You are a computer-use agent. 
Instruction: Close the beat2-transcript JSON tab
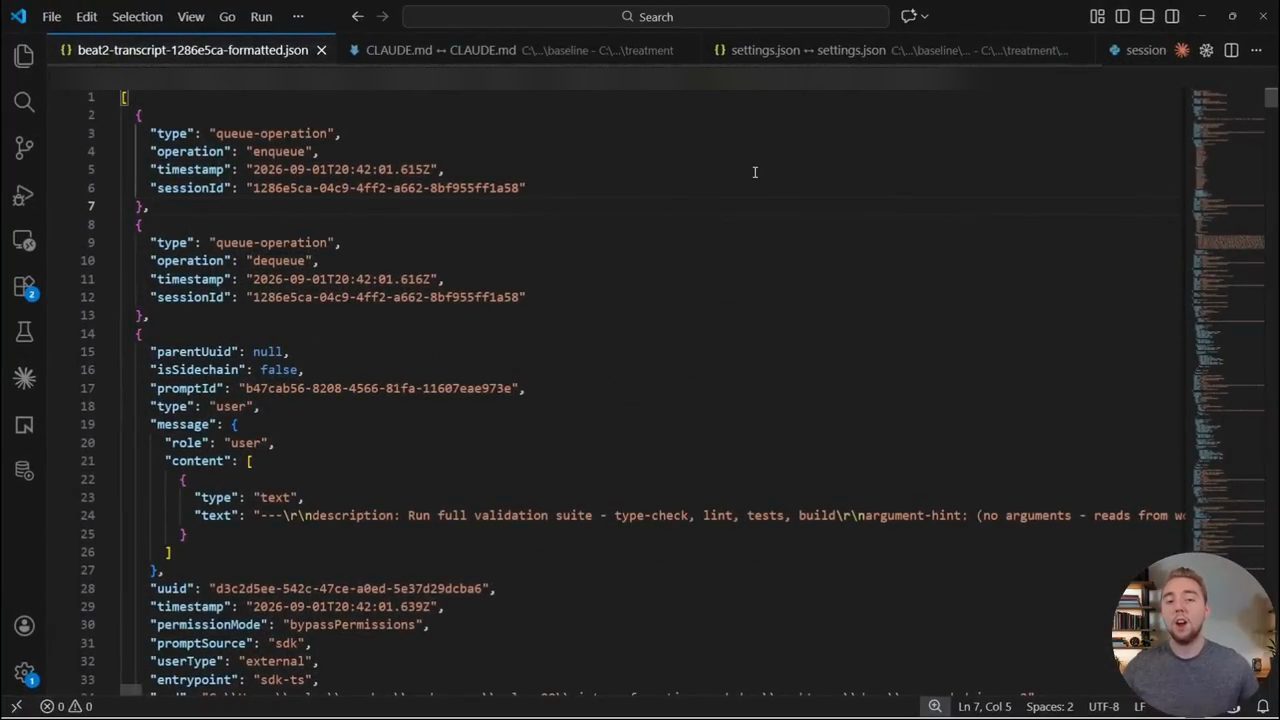coord(321,50)
